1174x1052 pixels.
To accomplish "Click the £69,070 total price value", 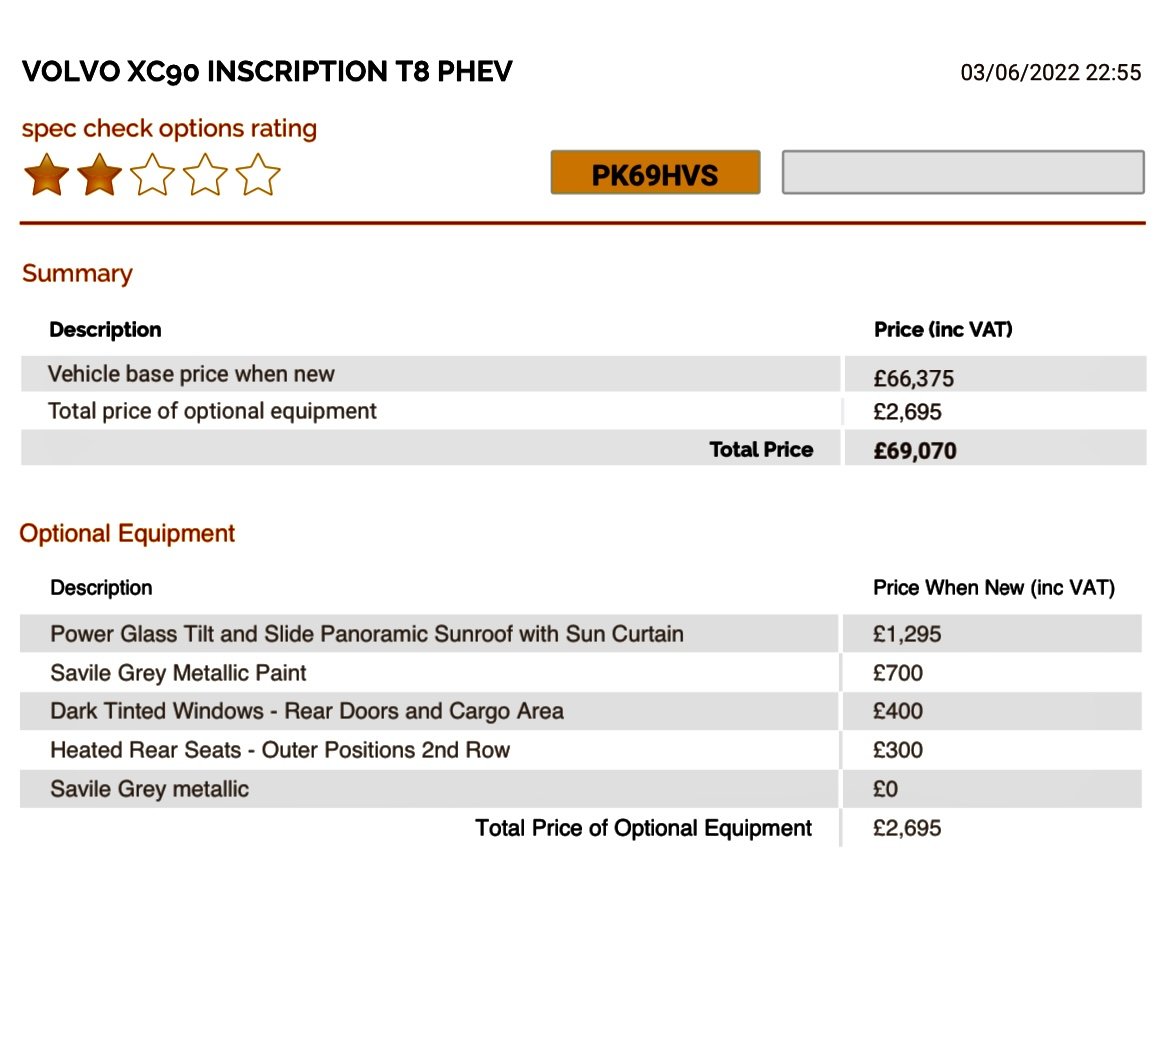I will 915,451.
